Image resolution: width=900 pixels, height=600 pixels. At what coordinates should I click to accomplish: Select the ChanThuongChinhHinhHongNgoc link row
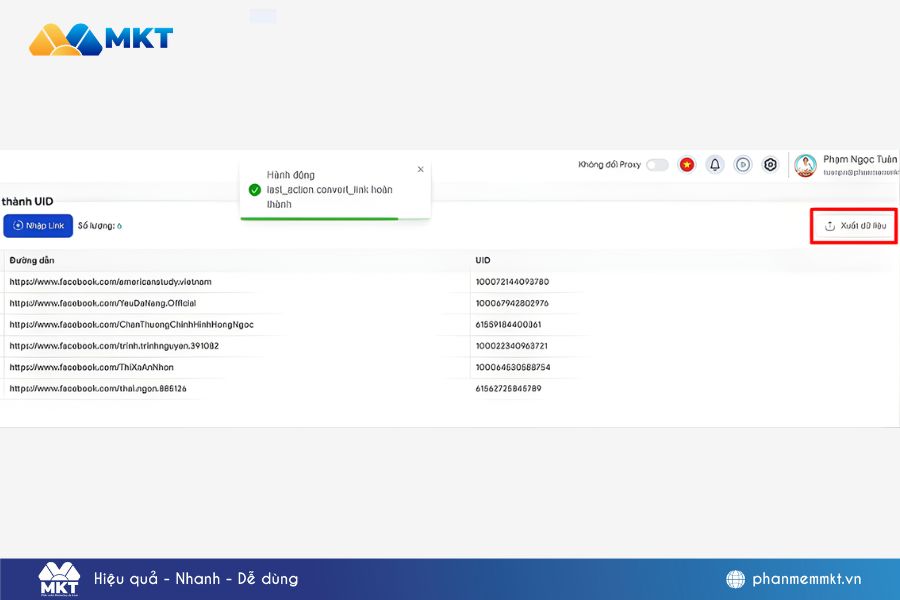[131, 324]
